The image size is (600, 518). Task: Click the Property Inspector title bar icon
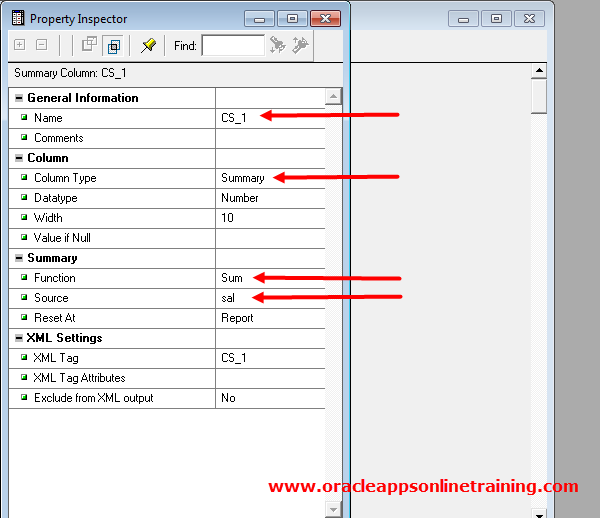(x=17, y=18)
